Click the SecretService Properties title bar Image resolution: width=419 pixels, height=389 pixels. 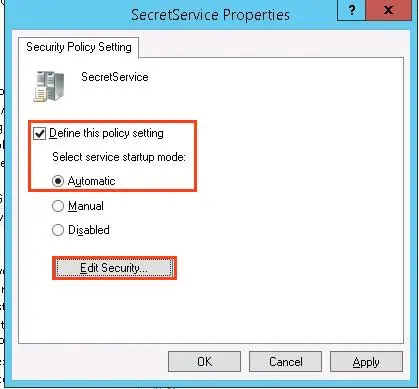[x=210, y=15]
